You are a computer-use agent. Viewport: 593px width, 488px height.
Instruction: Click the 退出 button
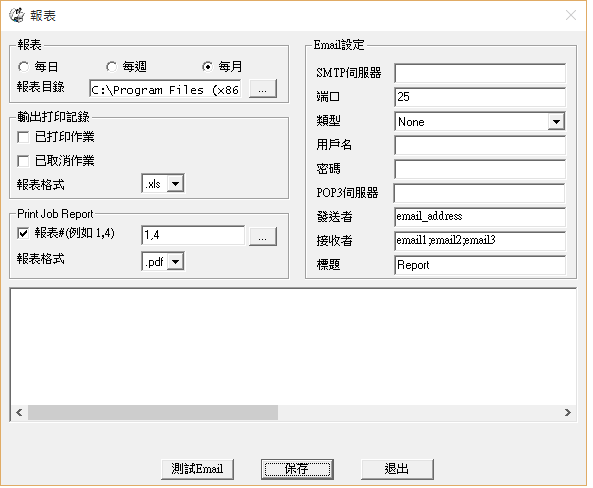[x=397, y=469]
